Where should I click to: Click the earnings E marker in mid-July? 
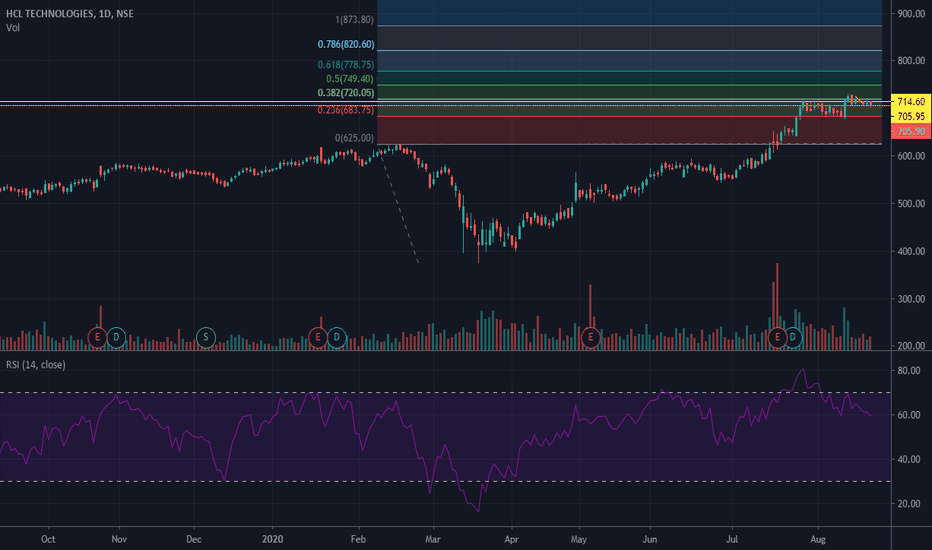coord(777,337)
